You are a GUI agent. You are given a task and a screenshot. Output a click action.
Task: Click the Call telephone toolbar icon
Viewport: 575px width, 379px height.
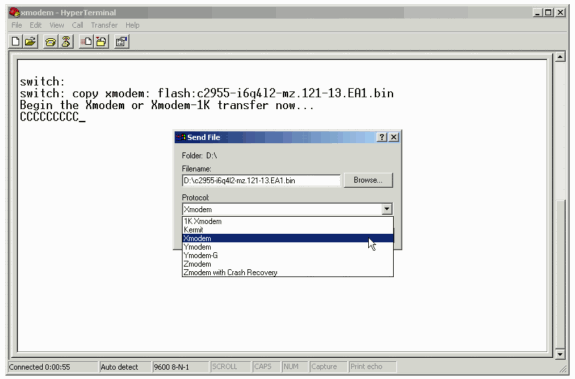[50, 41]
